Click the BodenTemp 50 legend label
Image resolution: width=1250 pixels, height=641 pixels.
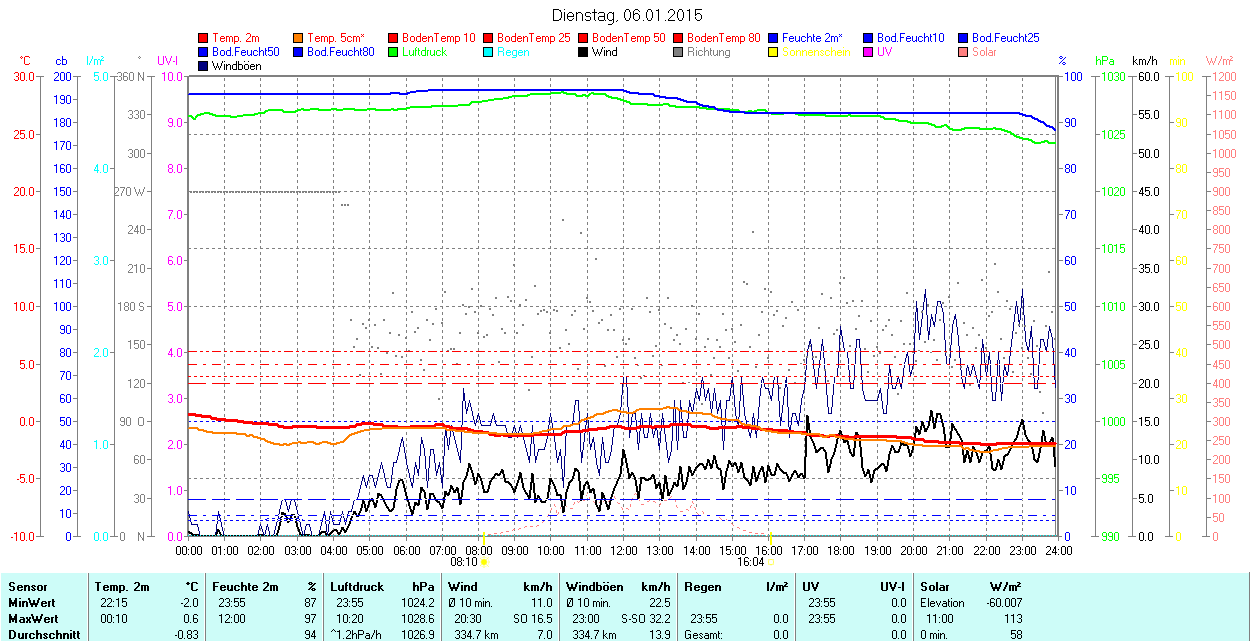click(629, 38)
